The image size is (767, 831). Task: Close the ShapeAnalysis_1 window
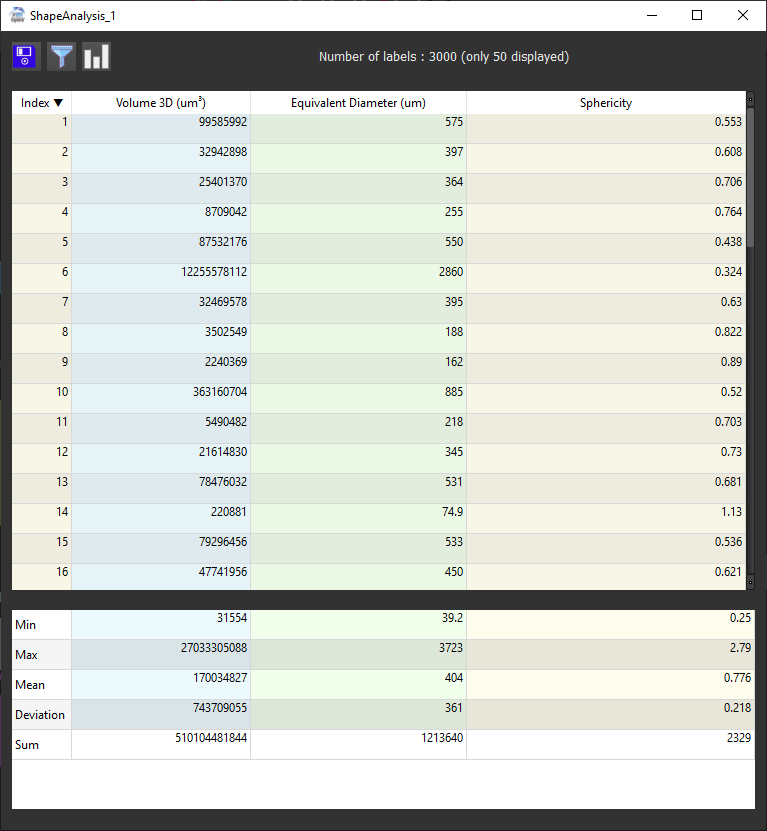click(x=743, y=15)
